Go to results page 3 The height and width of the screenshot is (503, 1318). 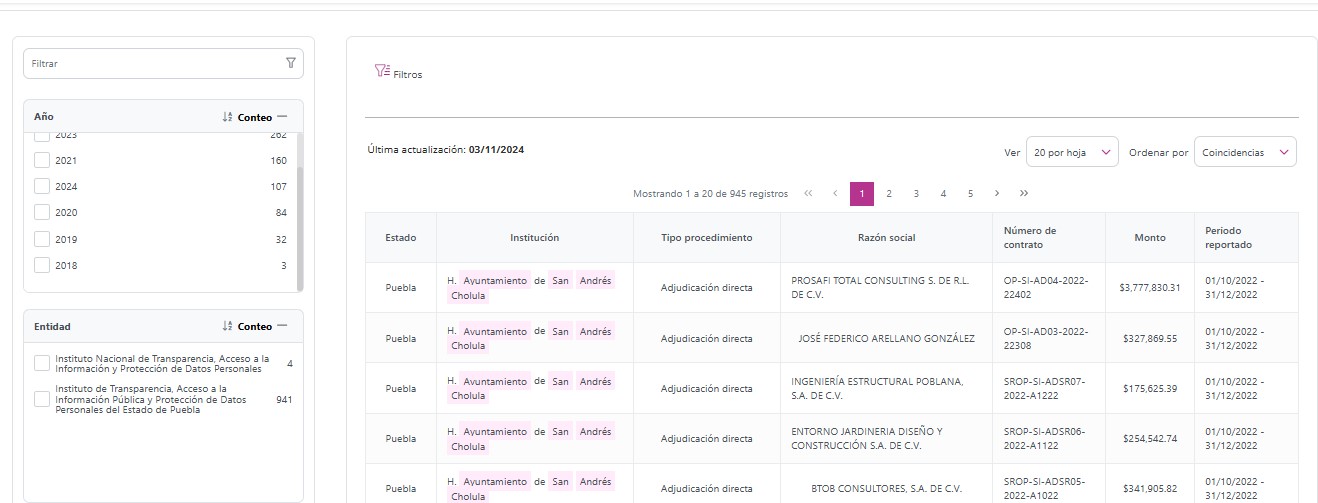[916, 193]
